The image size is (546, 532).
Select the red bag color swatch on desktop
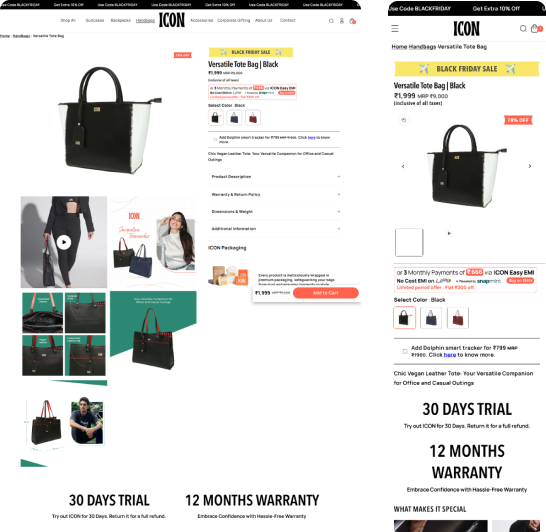[253, 118]
